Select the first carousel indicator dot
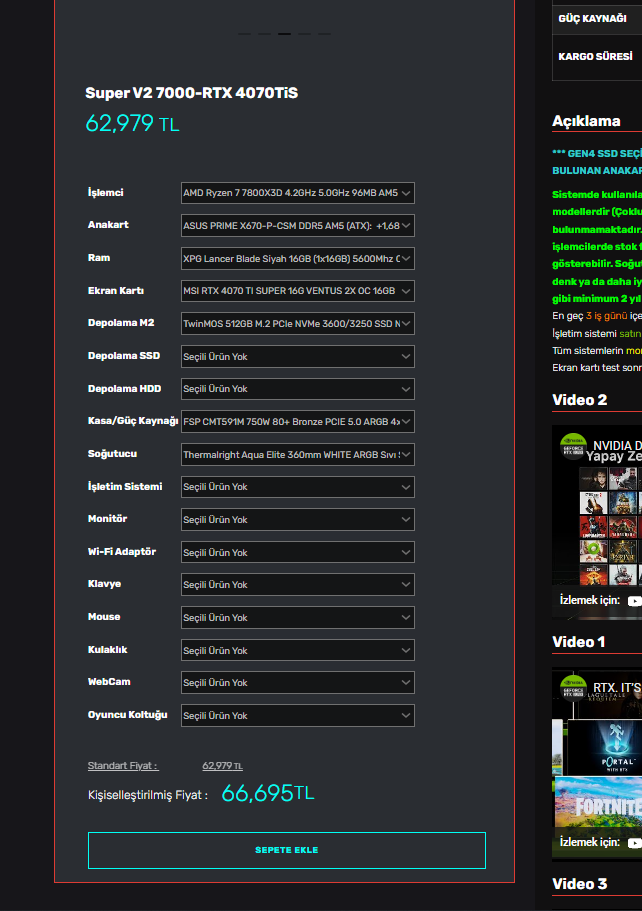642x911 pixels. click(245, 34)
